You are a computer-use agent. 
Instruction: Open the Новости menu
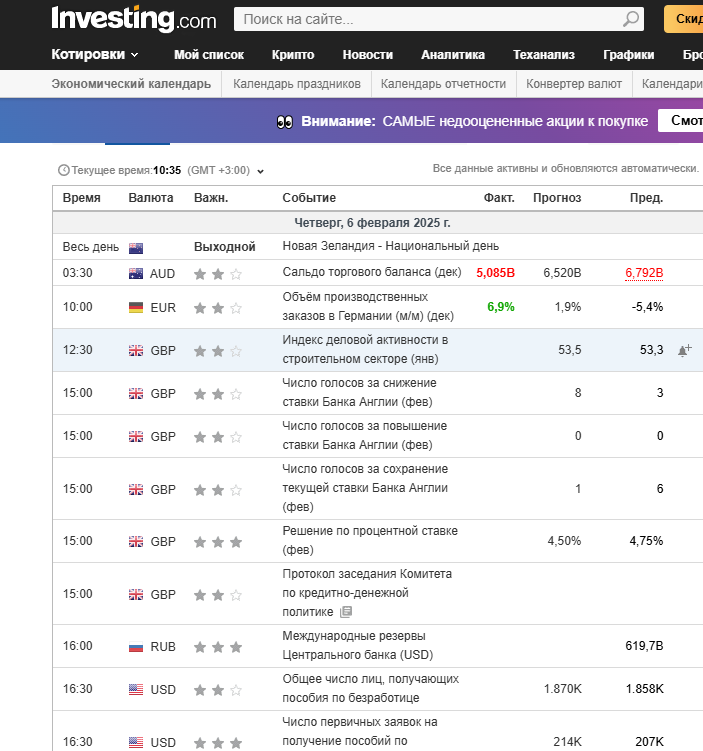367,55
